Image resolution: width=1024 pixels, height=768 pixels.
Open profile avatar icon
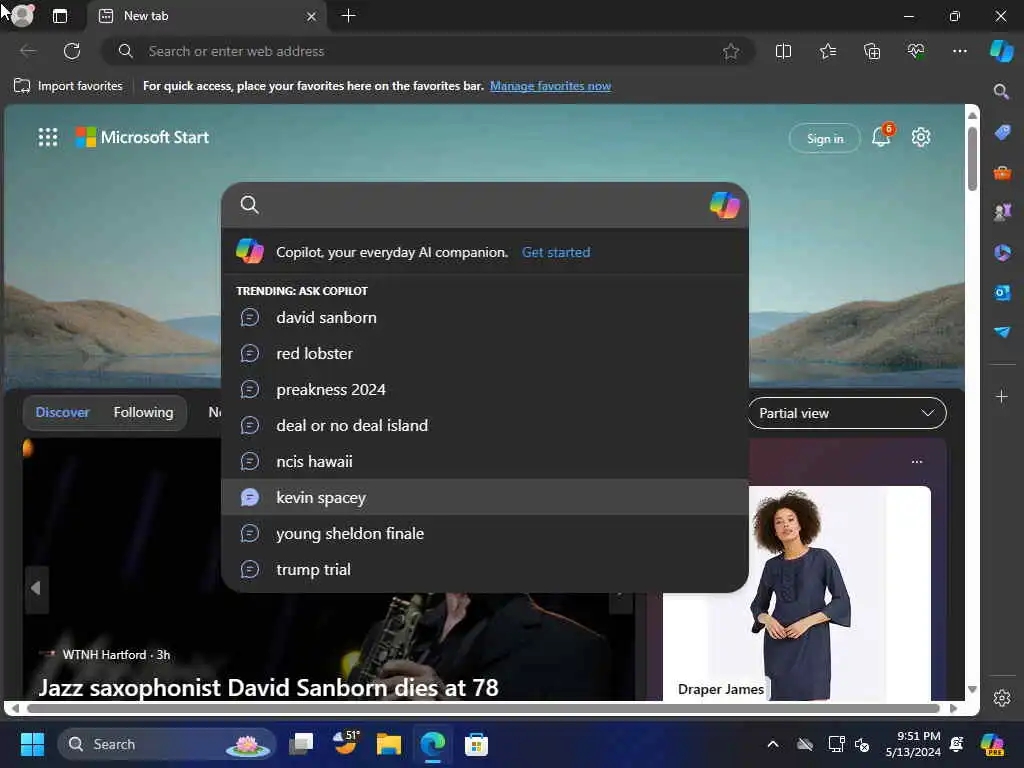coord(23,16)
